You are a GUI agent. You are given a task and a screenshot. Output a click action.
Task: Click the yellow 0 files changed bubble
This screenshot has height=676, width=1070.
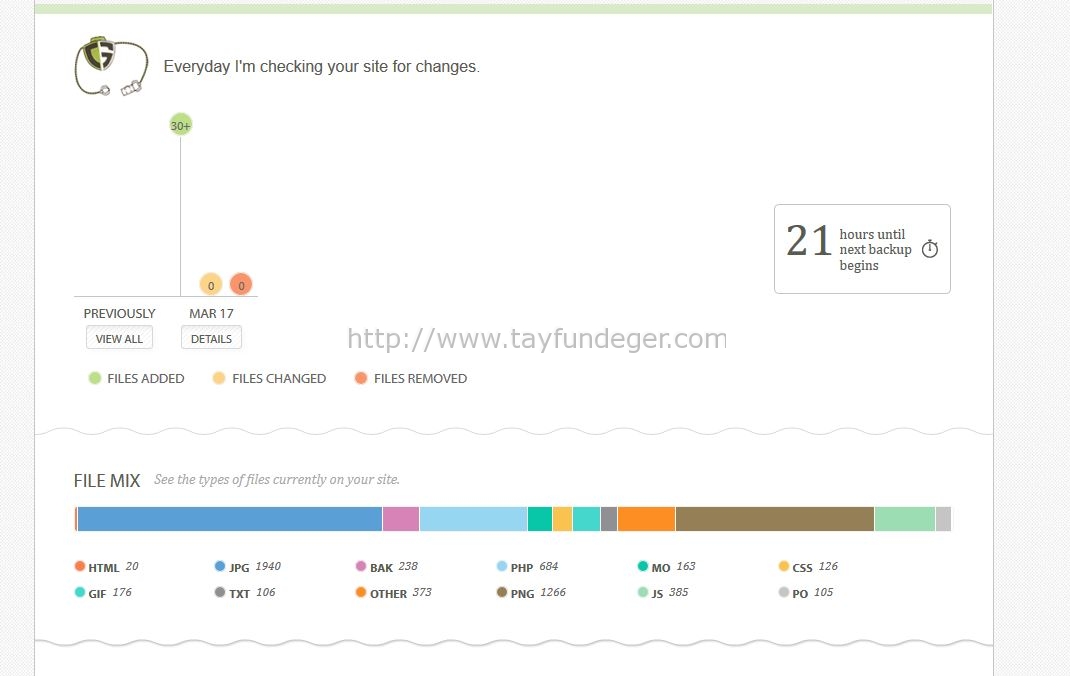tap(211, 284)
